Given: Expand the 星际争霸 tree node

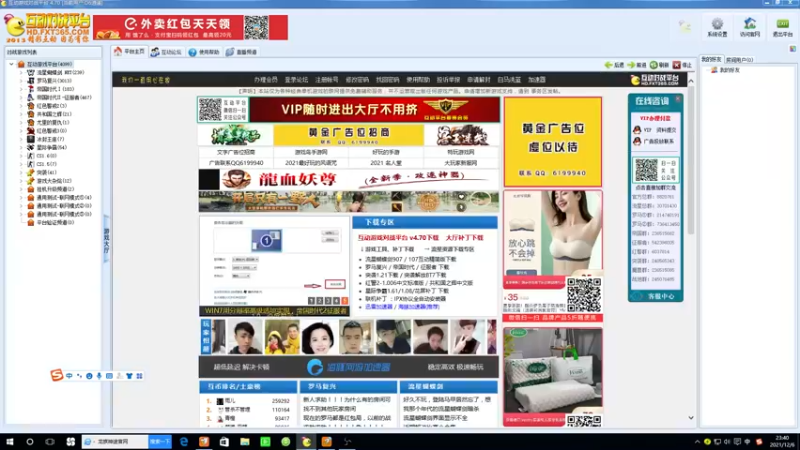Looking at the screenshot, I should coord(21,147).
